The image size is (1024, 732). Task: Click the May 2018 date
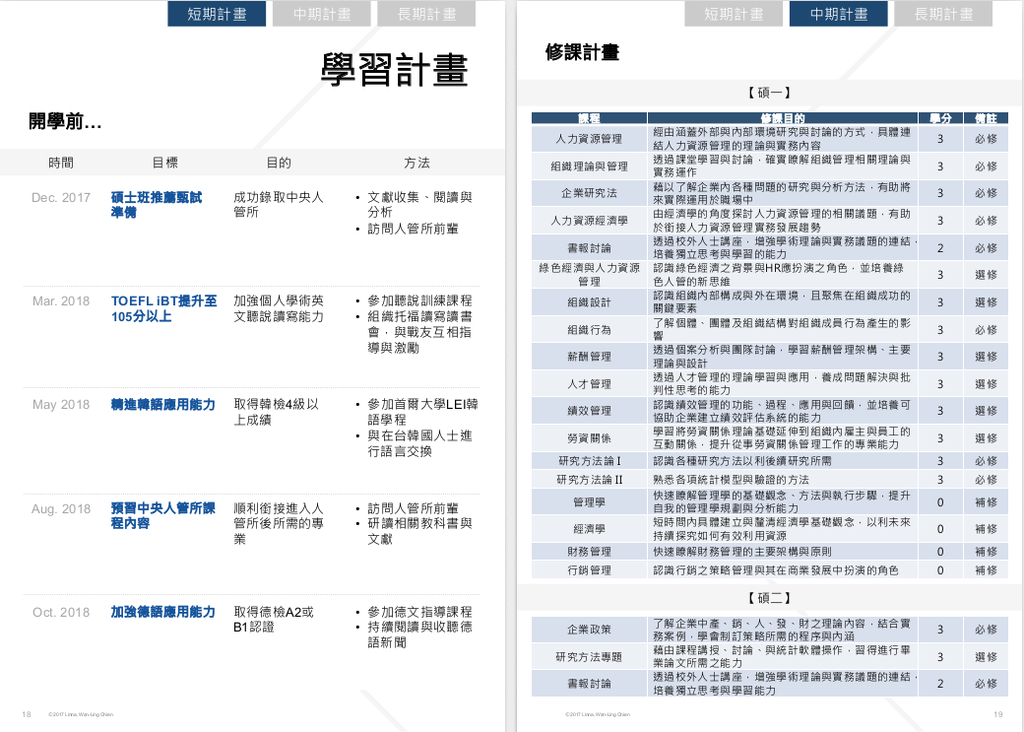coord(61,405)
